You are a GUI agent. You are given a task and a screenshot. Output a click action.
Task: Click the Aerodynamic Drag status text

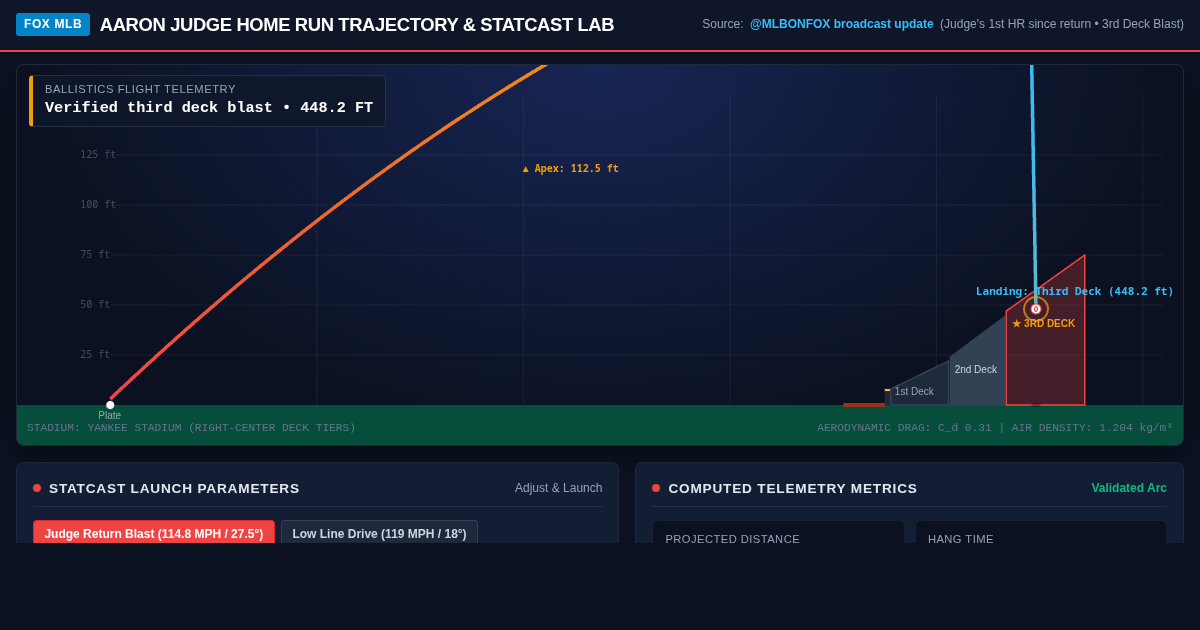point(995,428)
